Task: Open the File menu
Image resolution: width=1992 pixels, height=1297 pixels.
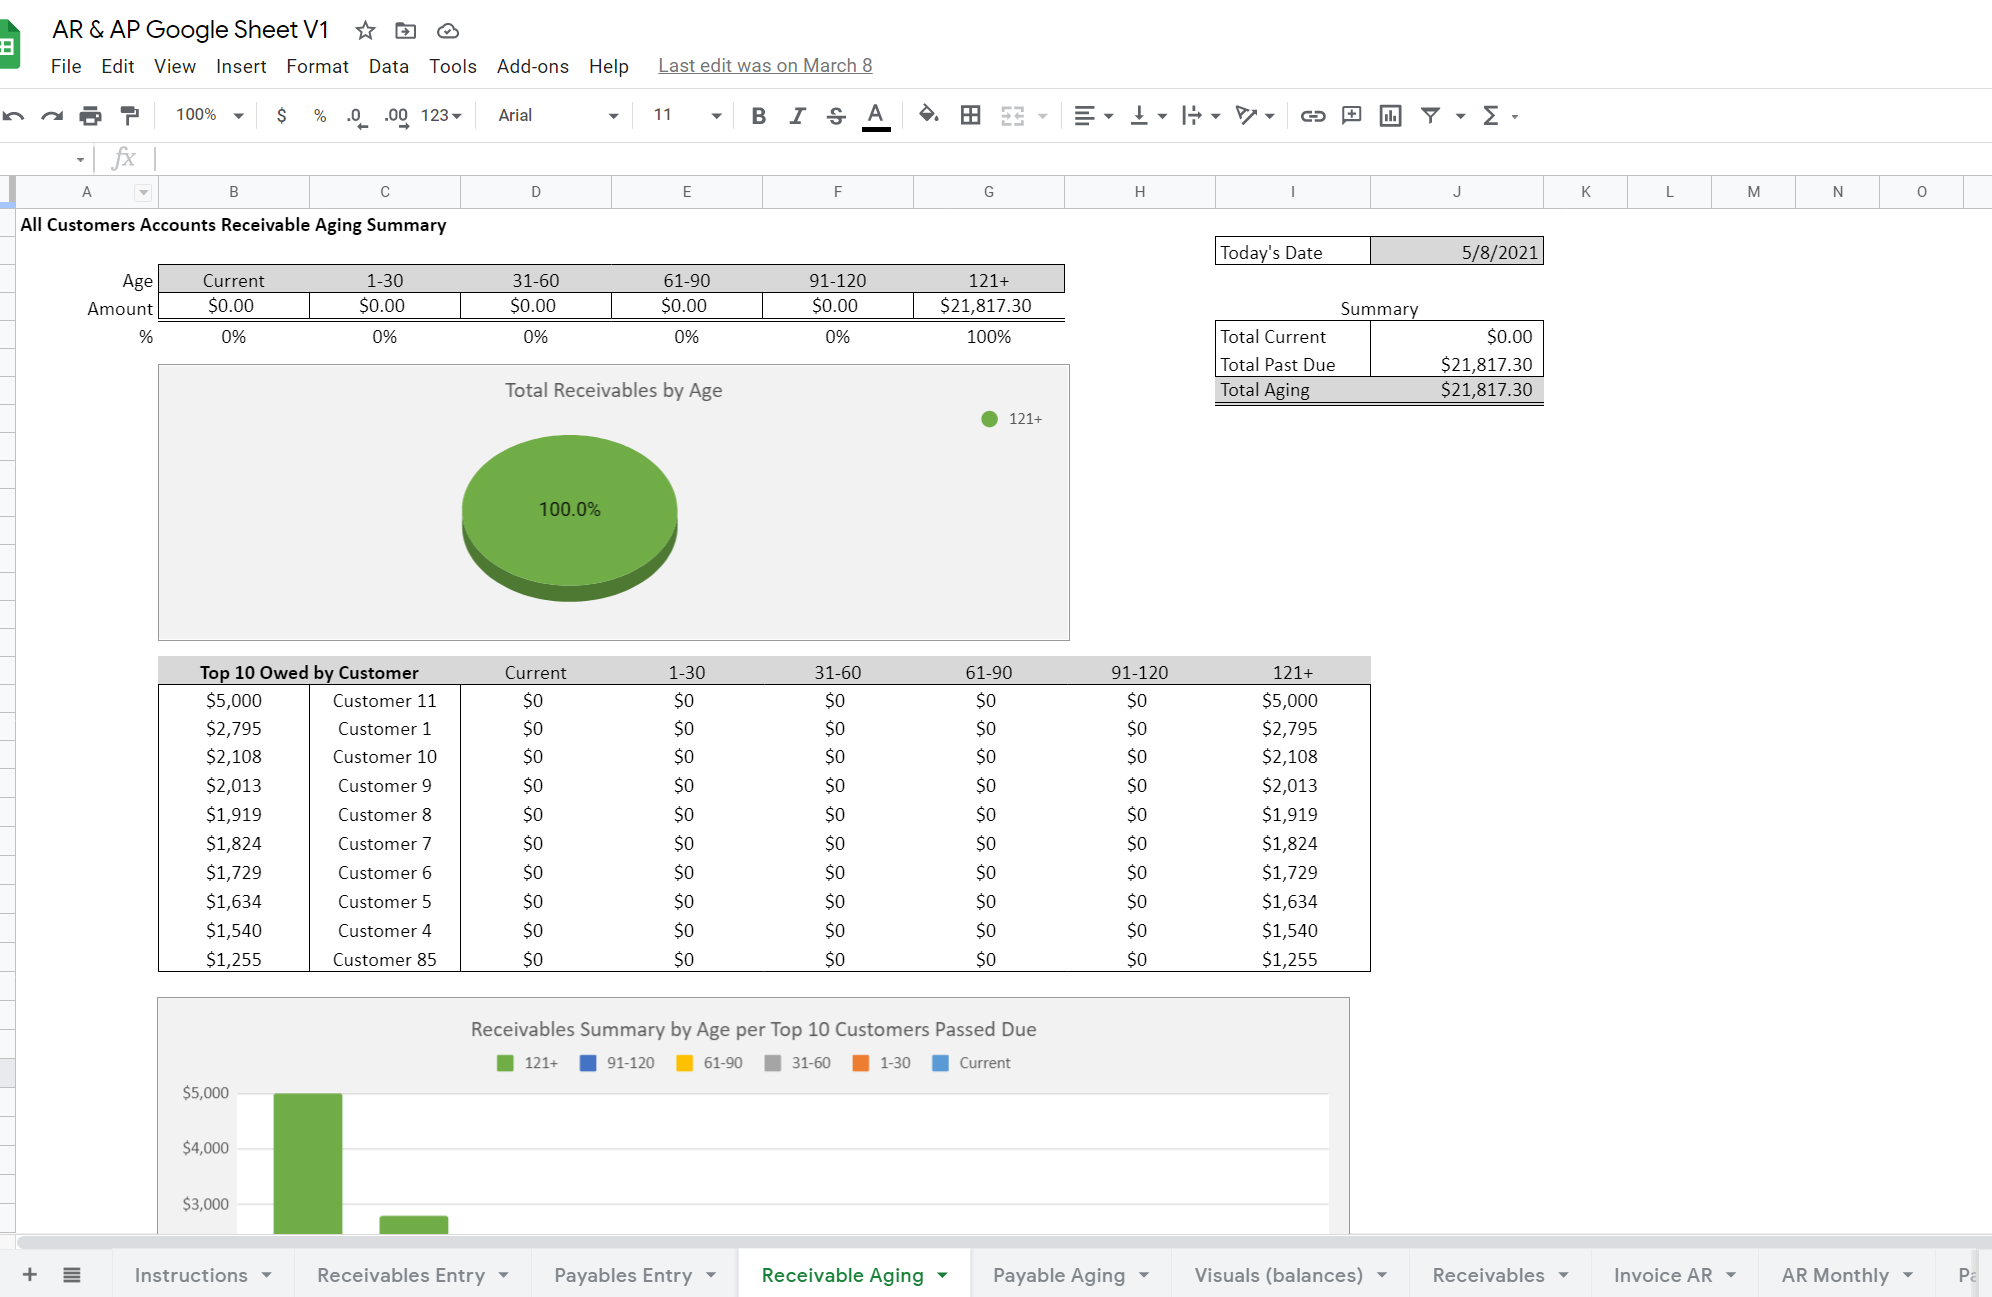Action: pyautogui.click(x=66, y=66)
